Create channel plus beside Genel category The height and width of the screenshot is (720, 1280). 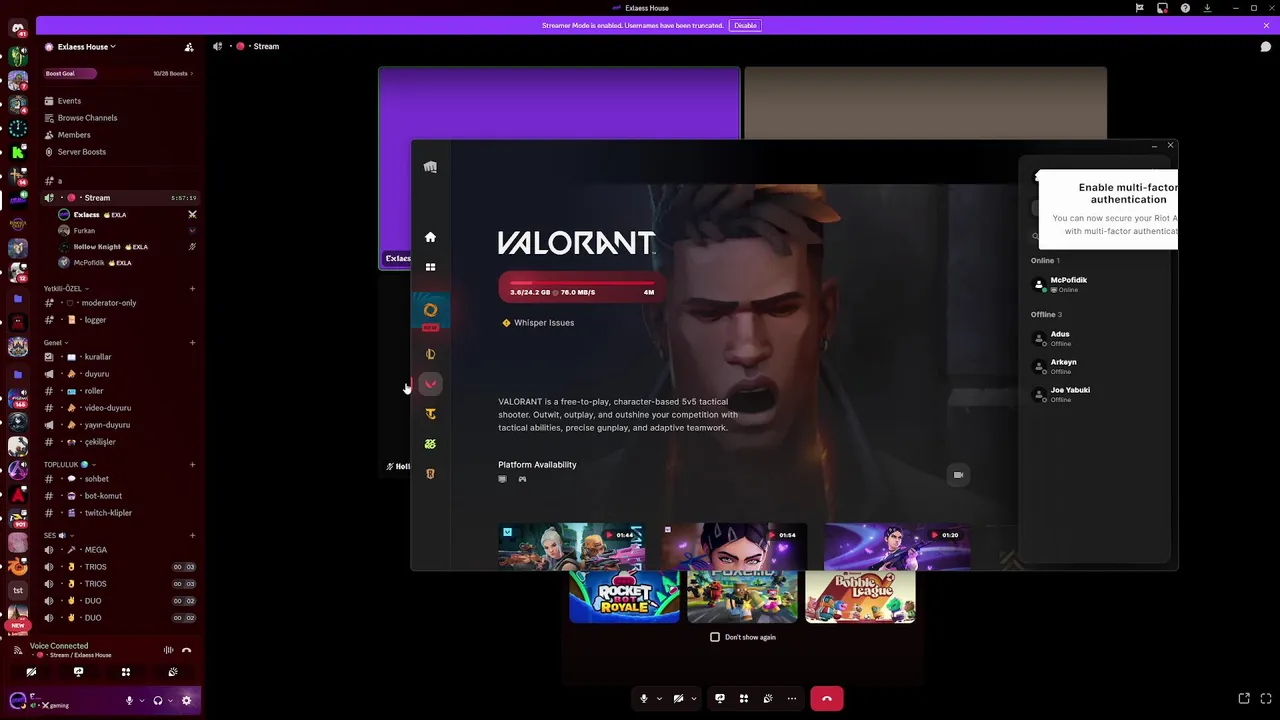click(192, 343)
